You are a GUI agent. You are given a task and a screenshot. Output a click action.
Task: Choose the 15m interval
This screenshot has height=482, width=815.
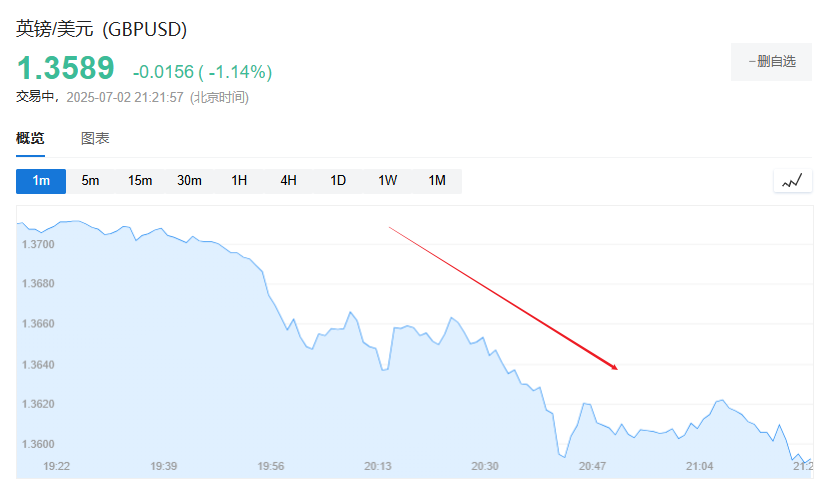(140, 181)
